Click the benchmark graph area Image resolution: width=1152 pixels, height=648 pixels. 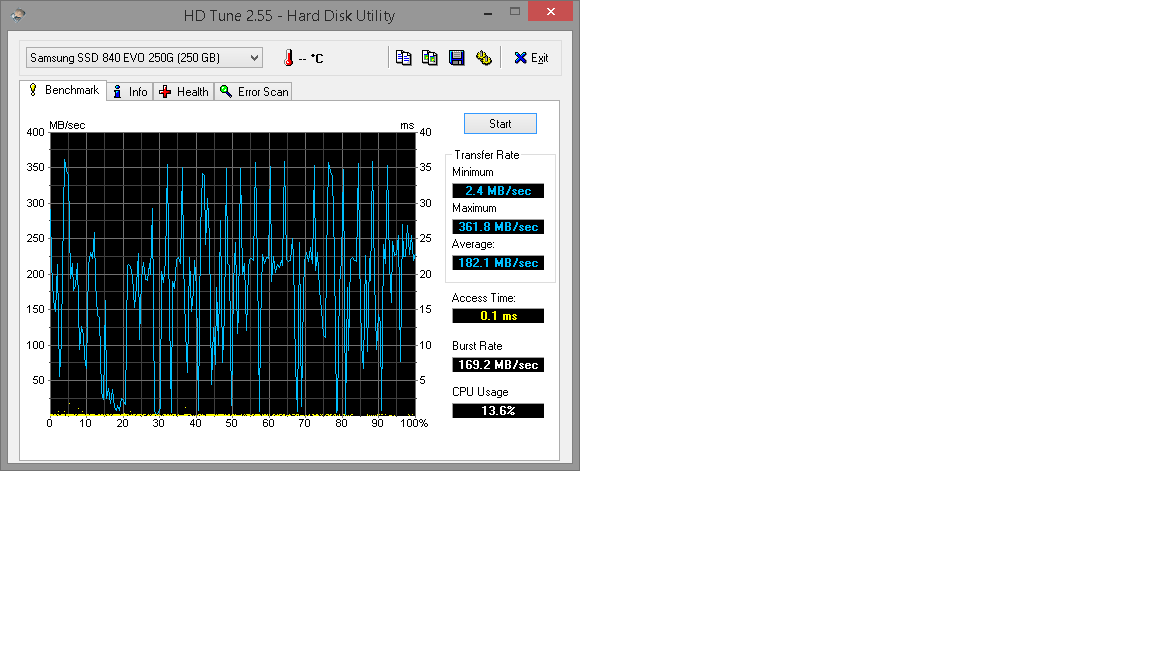coord(233,274)
